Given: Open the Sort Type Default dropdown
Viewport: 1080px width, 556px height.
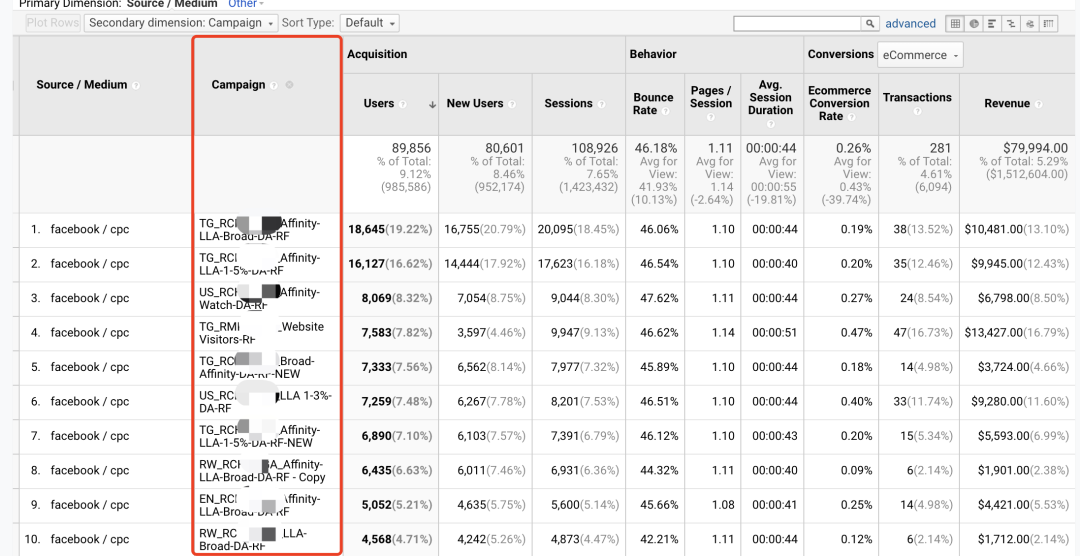Looking at the screenshot, I should pos(369,23).
